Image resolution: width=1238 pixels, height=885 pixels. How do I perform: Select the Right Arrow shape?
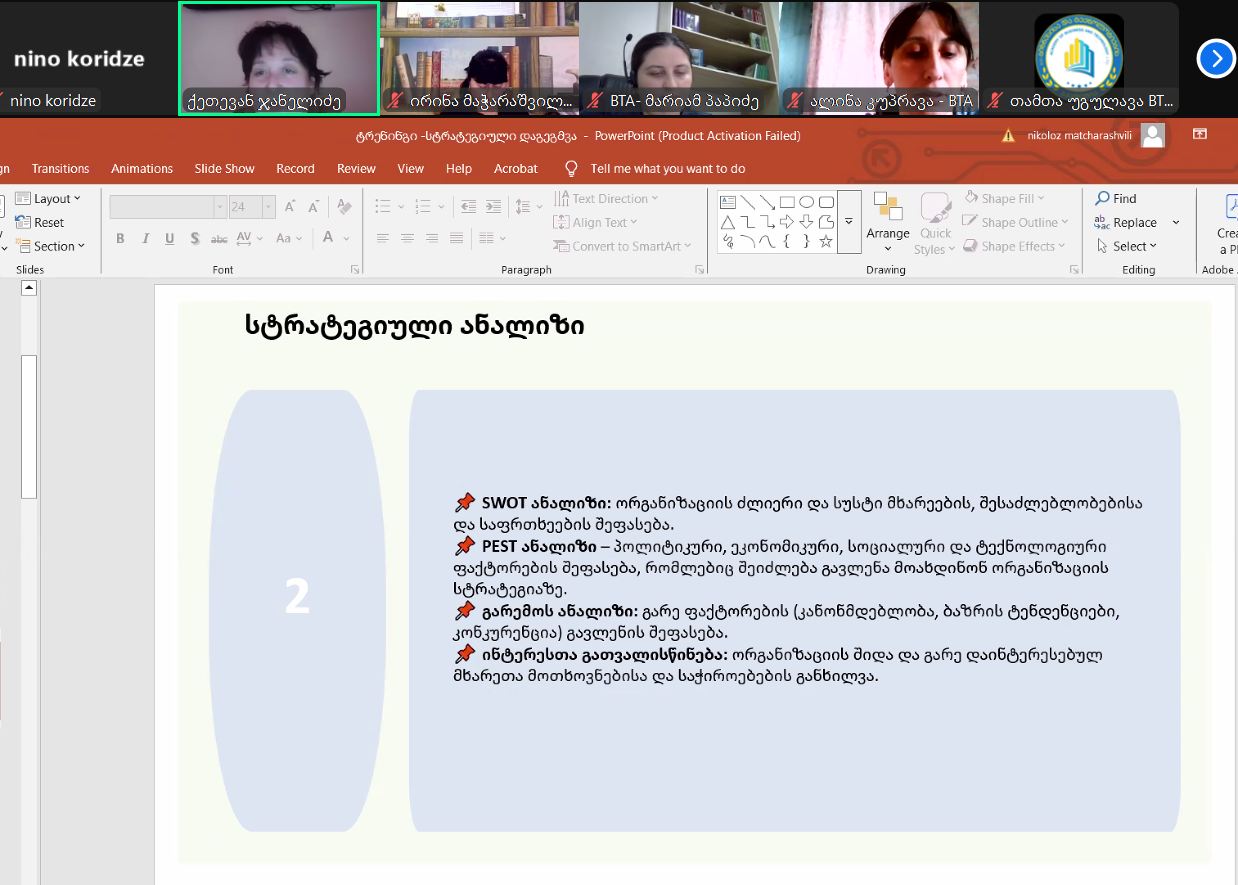(787, 222)
